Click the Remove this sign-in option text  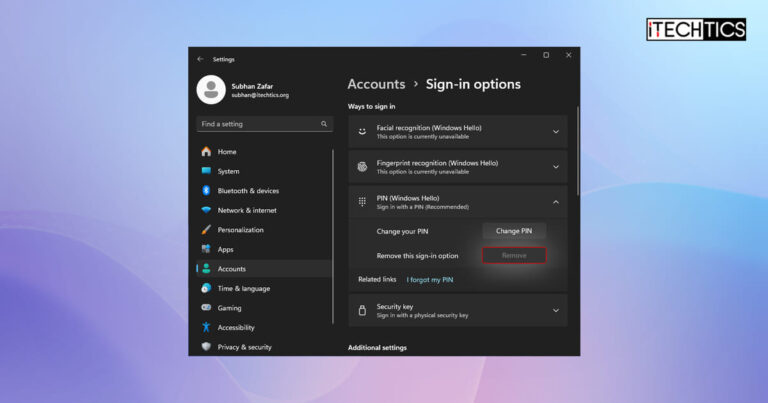point(417,256)
